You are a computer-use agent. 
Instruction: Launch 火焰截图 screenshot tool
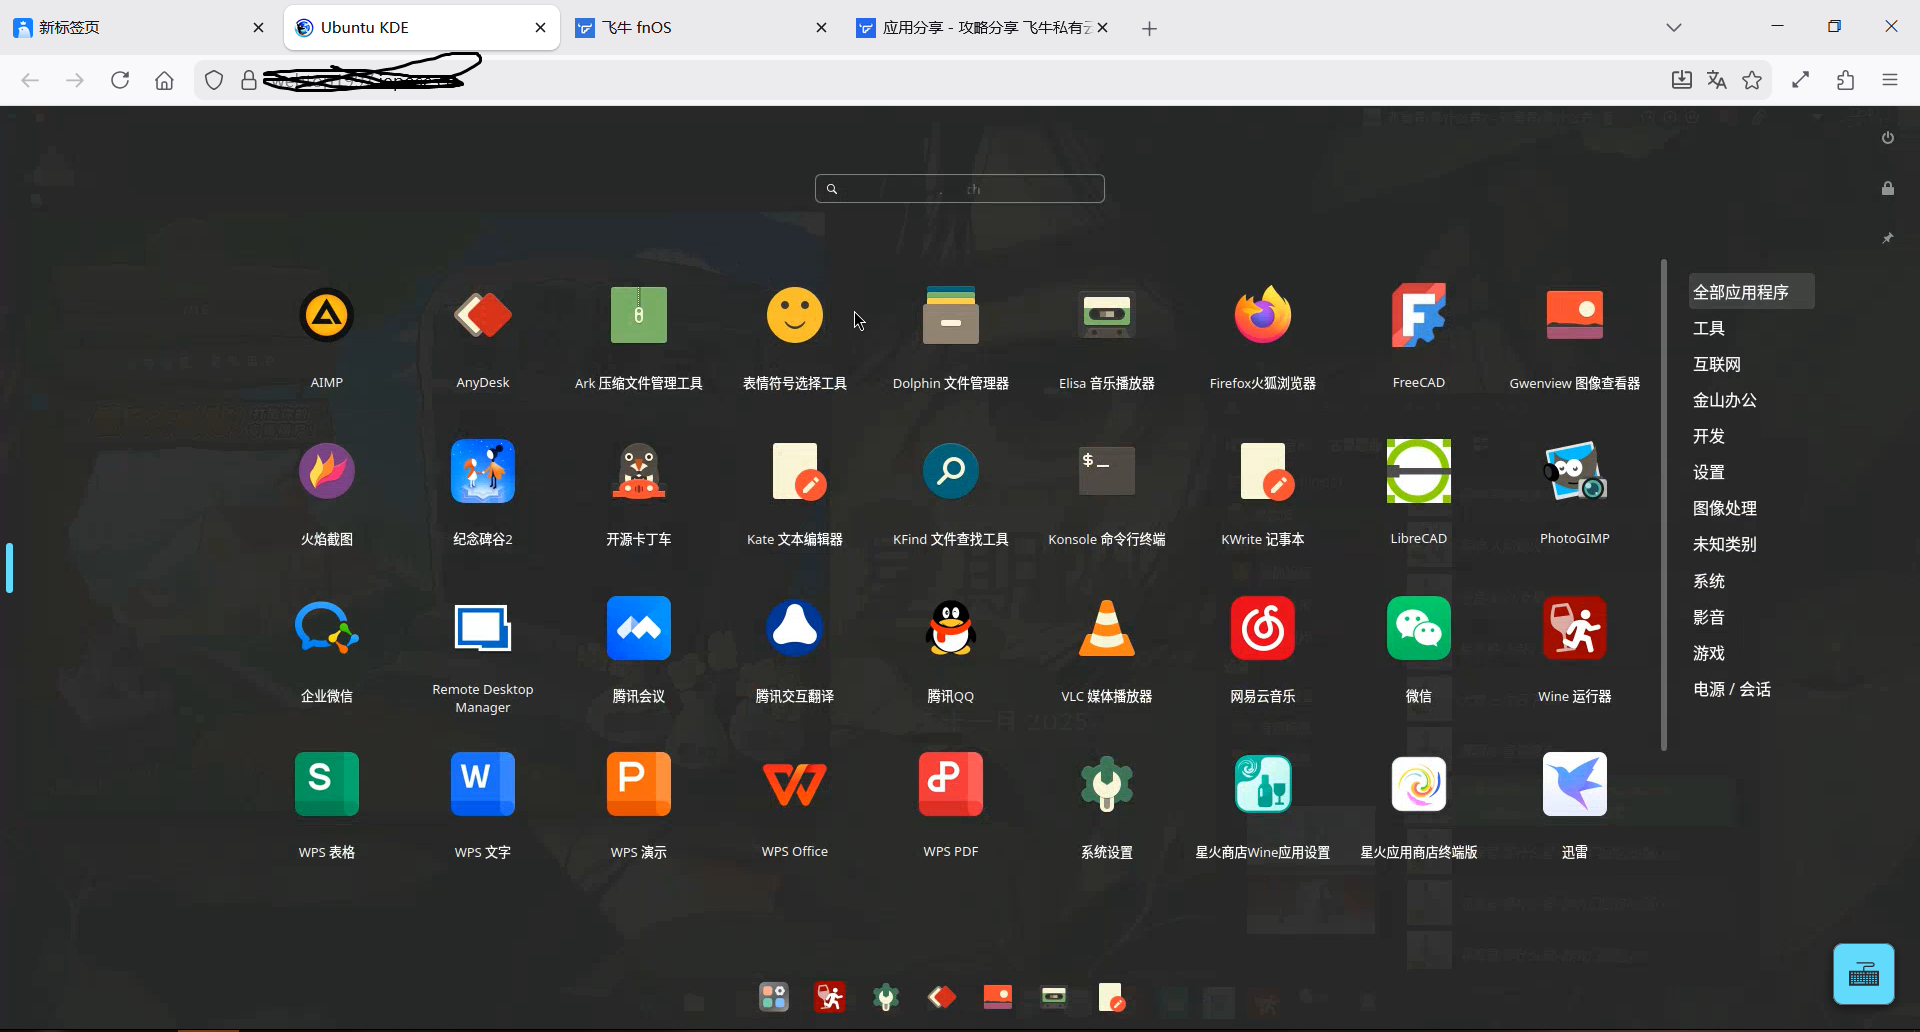pyautogui.click(x=327, y=472)
